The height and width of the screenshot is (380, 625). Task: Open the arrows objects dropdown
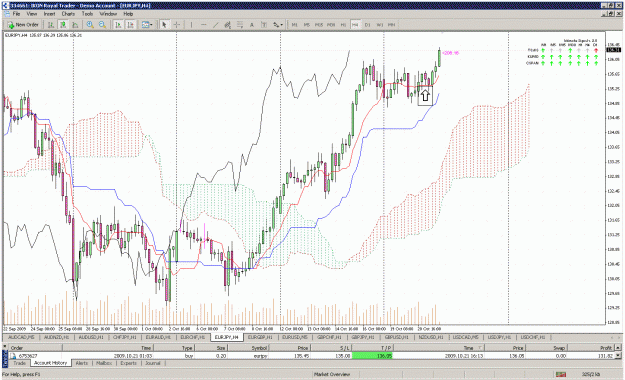(x=278, y=25)
